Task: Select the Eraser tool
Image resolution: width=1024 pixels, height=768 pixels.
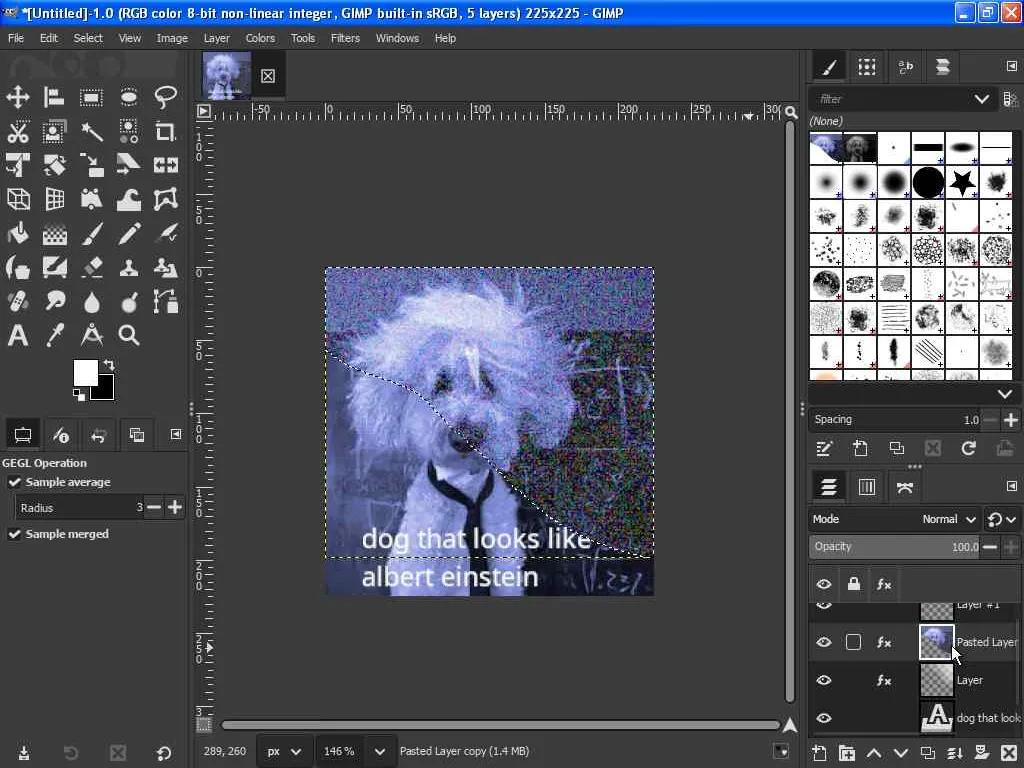Action: click(92, 267)
